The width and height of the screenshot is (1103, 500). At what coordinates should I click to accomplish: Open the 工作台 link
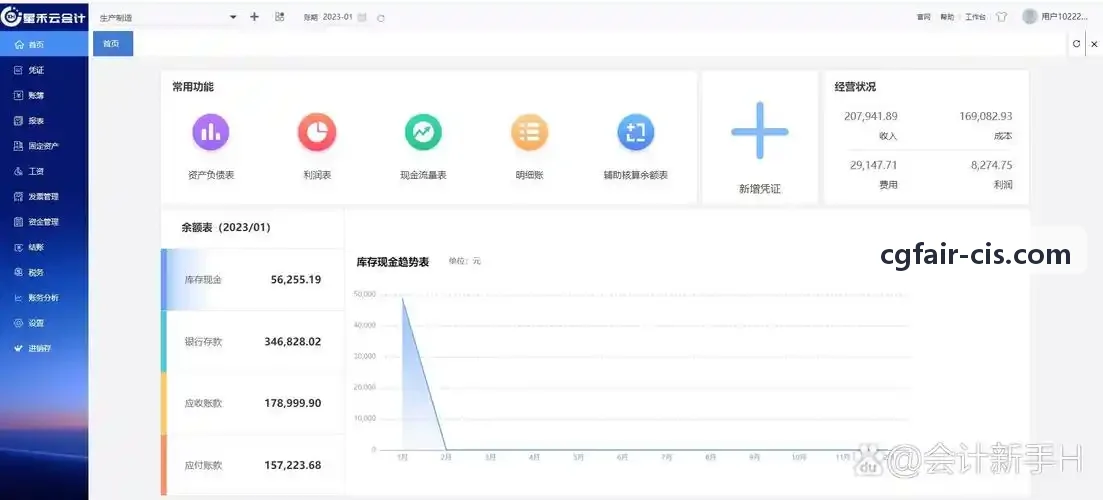[x=975, y=18]
